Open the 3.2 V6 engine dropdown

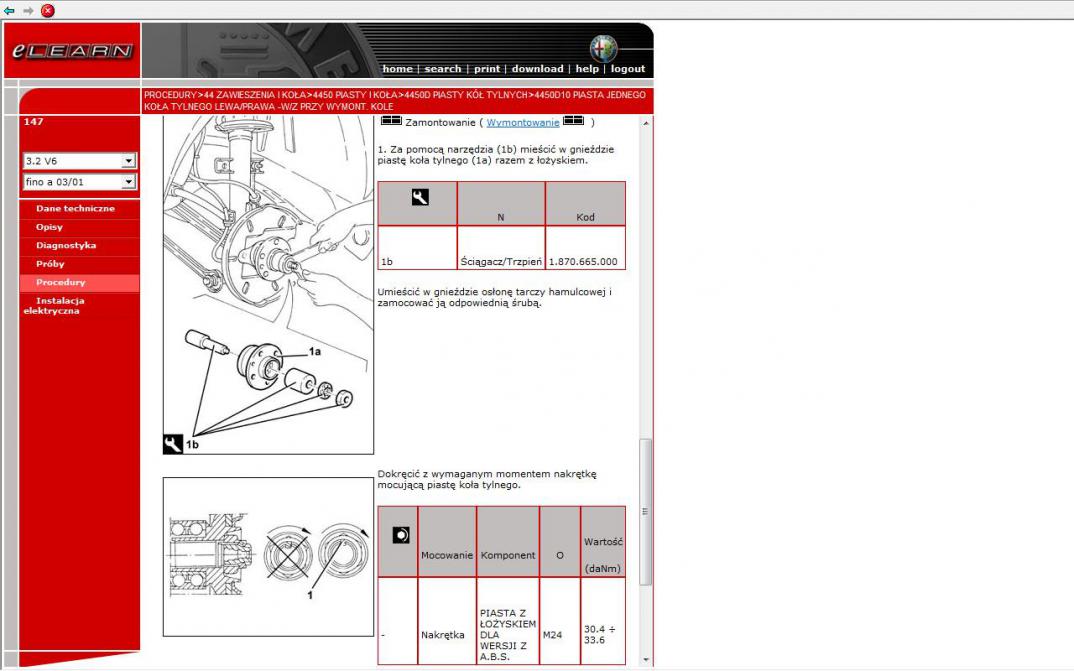click(x=80, y=161)
